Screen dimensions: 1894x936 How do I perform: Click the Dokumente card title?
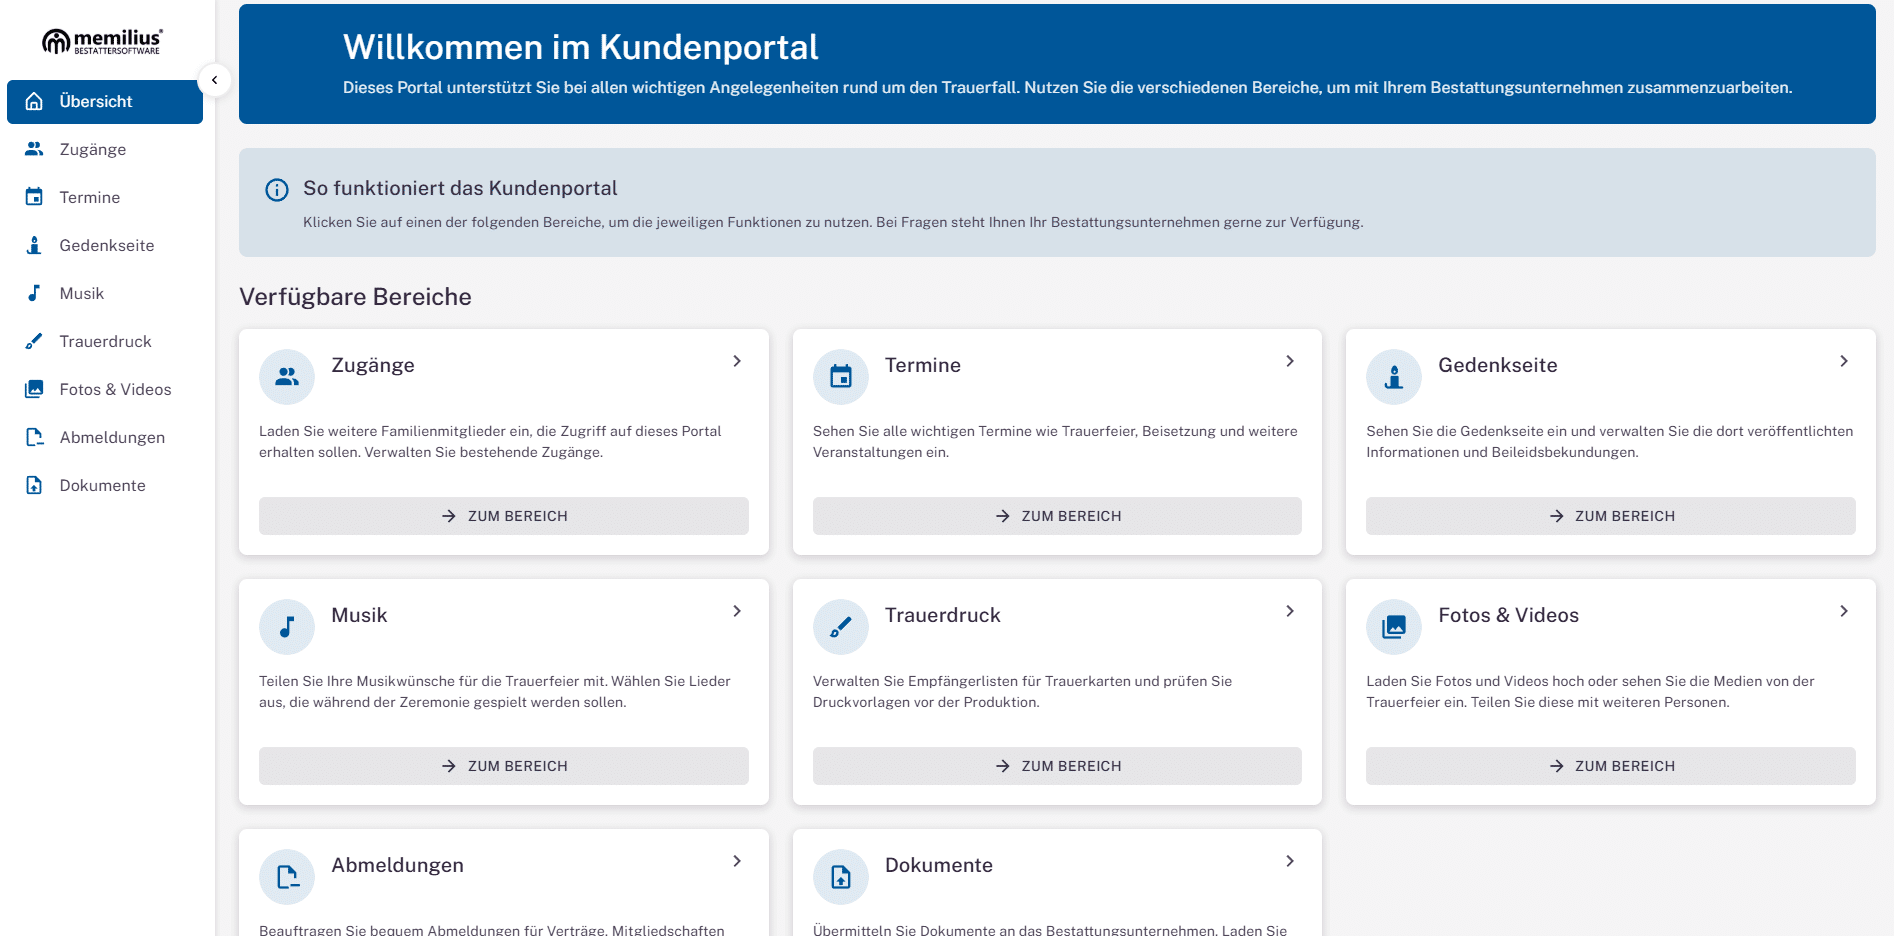click(938, 865)
